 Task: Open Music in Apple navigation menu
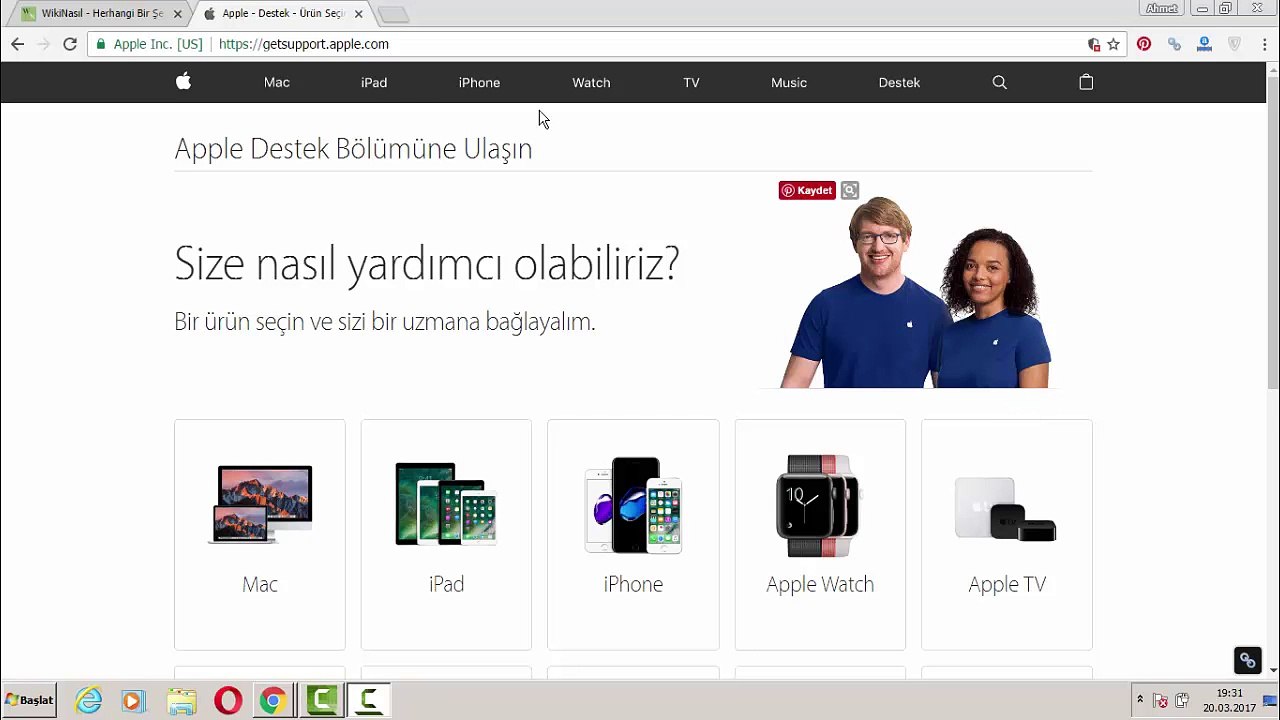[x=789, y=83]
